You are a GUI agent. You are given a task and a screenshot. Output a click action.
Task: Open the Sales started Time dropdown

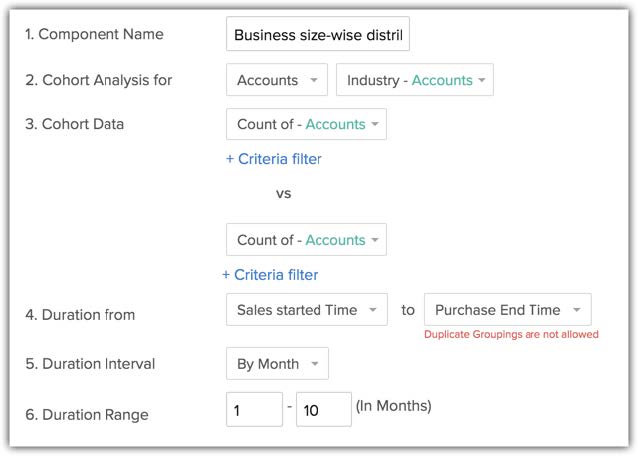point(307,310)
